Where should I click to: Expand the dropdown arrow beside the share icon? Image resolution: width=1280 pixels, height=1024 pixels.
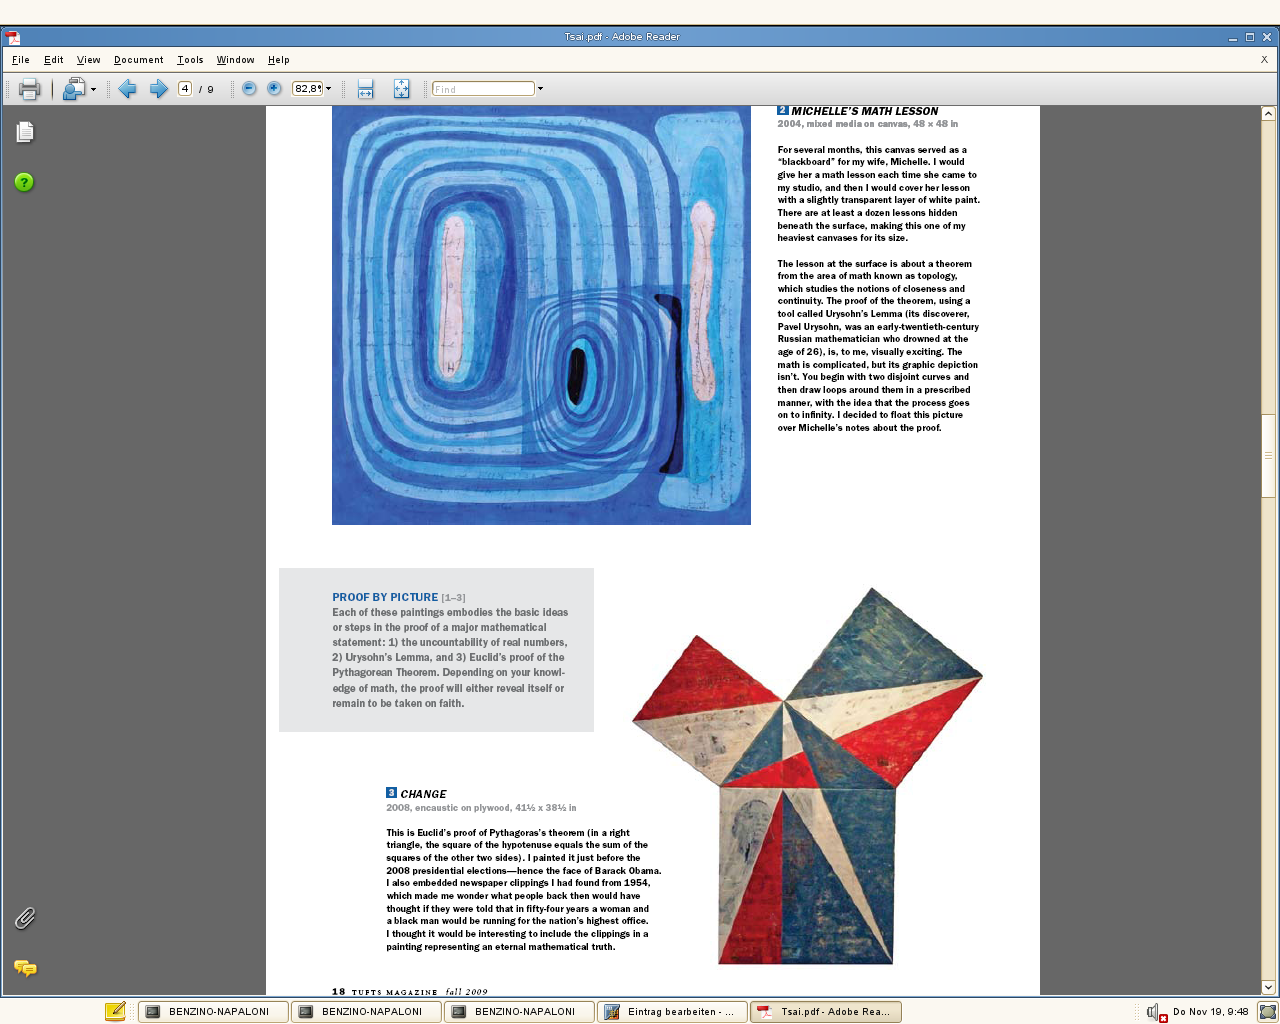[93, 89]
